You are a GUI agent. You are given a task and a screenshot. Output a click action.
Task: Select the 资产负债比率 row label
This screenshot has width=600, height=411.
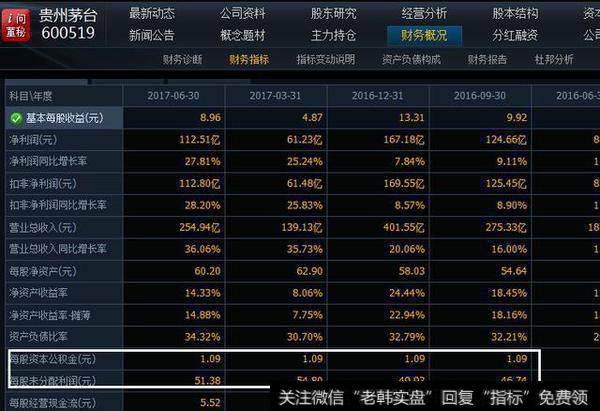[x=38, y=337]
